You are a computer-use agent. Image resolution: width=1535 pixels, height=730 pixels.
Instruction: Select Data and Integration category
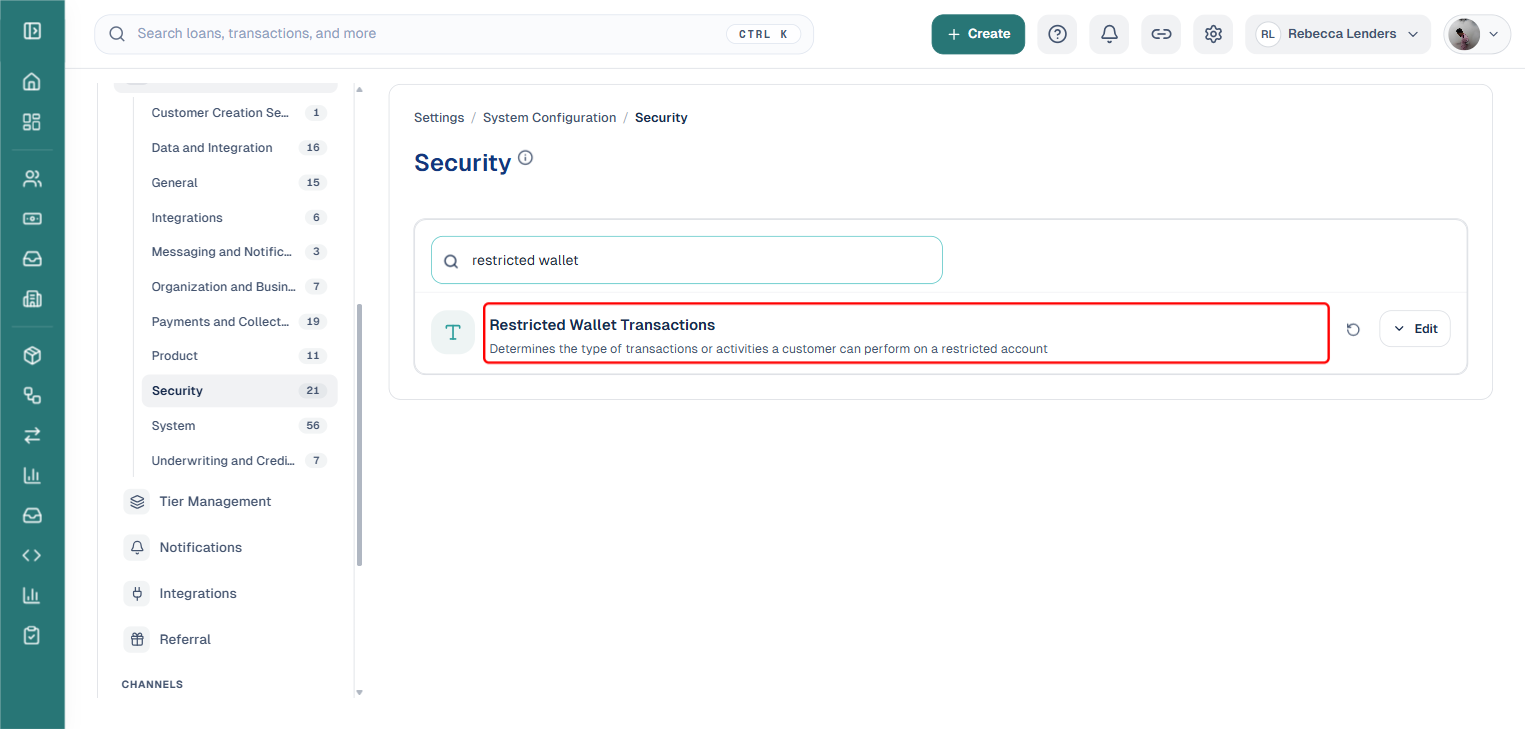click(239, 148)
